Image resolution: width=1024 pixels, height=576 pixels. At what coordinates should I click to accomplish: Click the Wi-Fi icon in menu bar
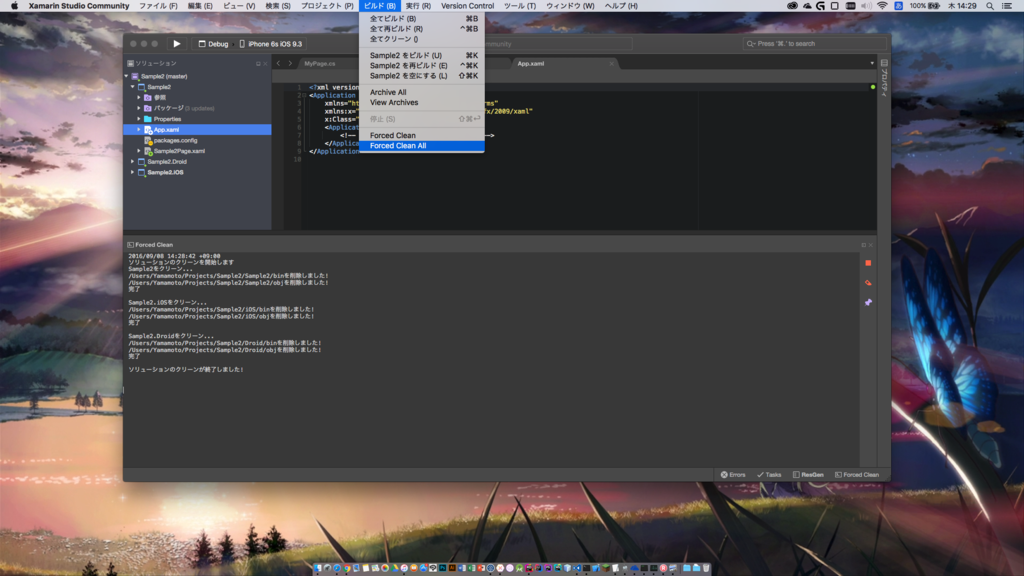tap(882, 6)
